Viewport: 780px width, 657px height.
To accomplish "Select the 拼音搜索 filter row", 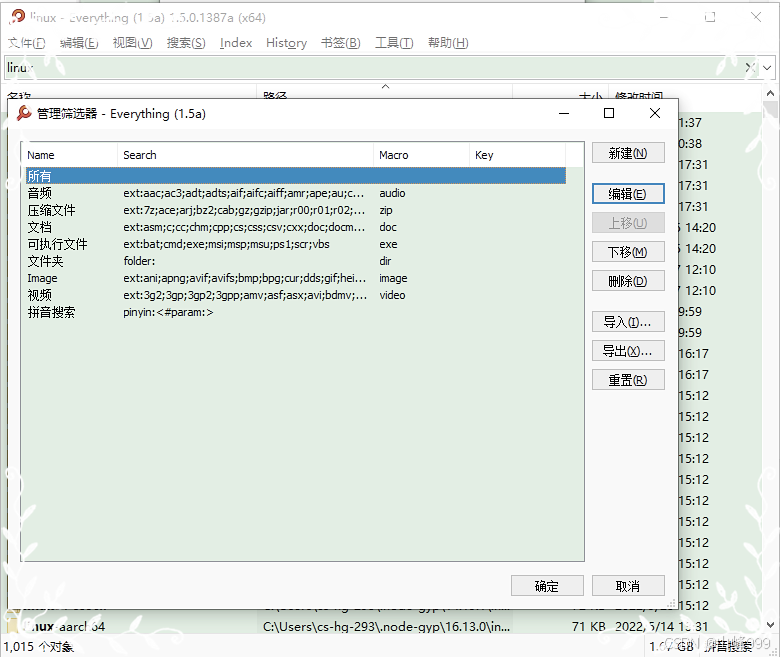I will 295,312.
